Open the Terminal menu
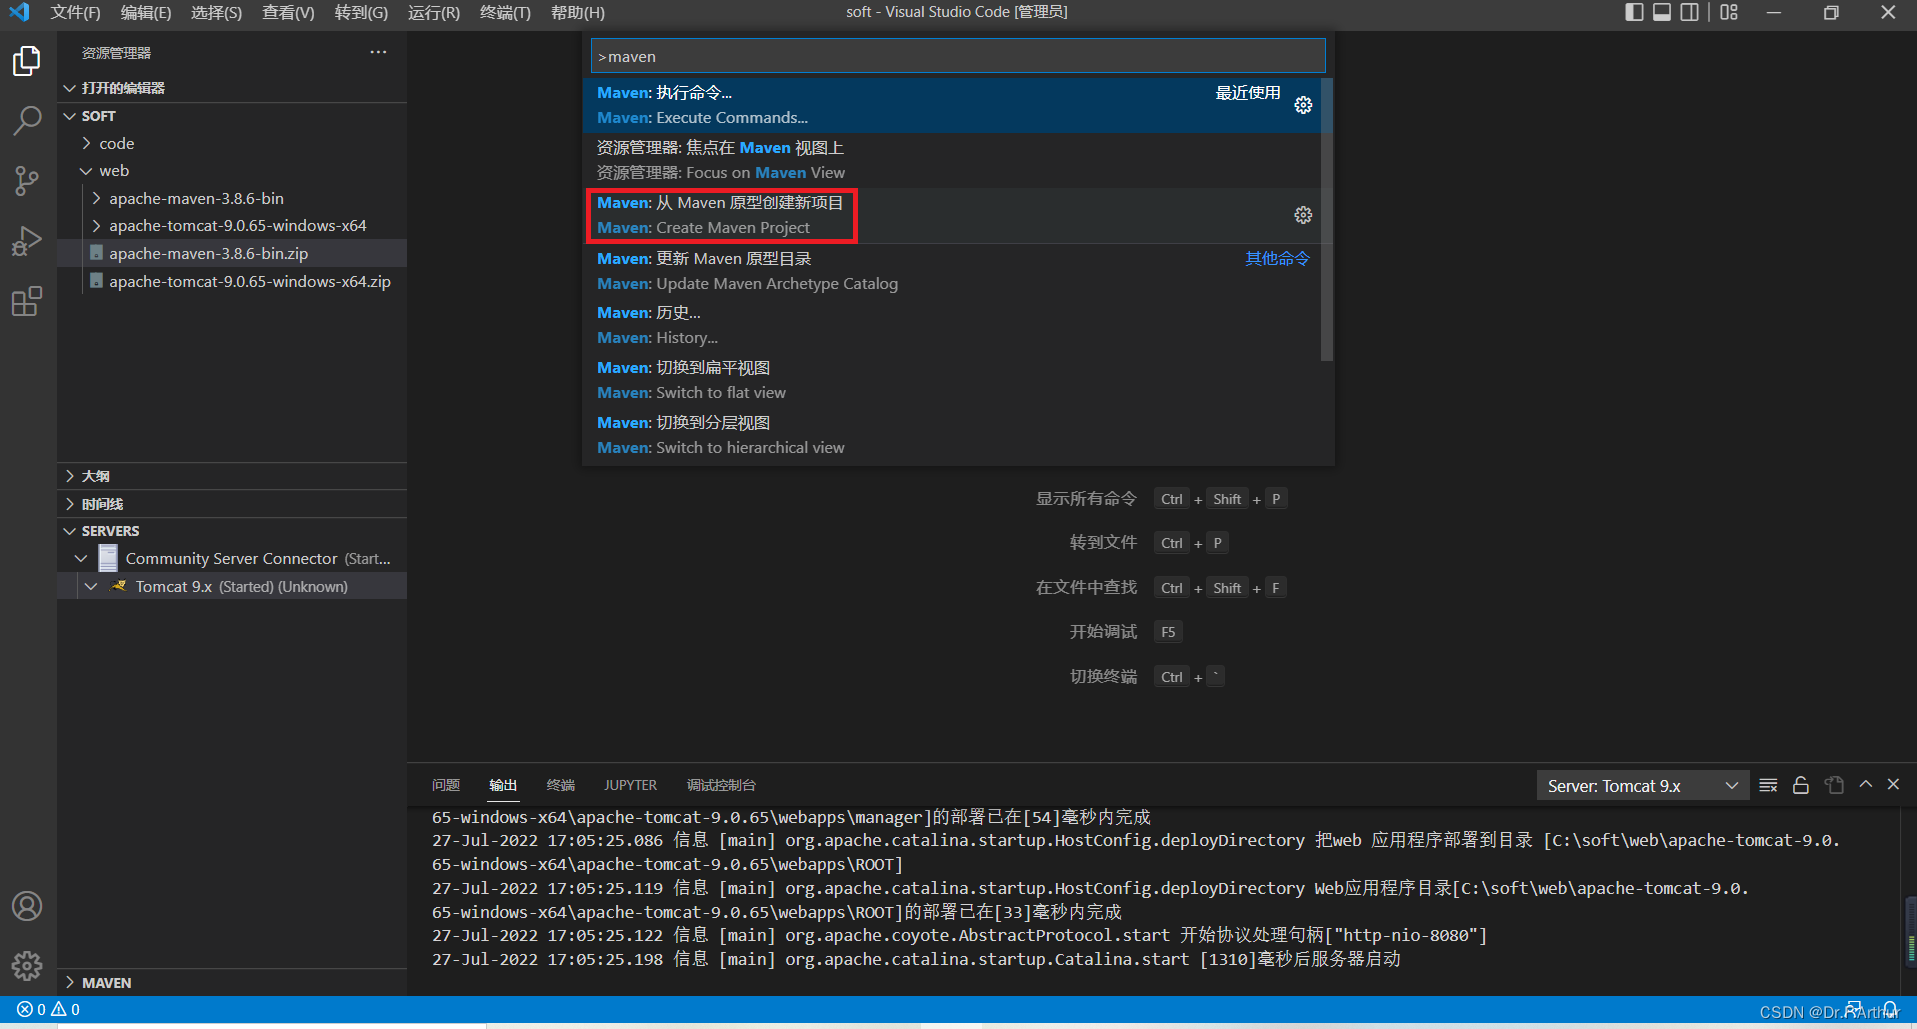The image size is (1917, 1029). pyautogui.click(x=505, y=12)
